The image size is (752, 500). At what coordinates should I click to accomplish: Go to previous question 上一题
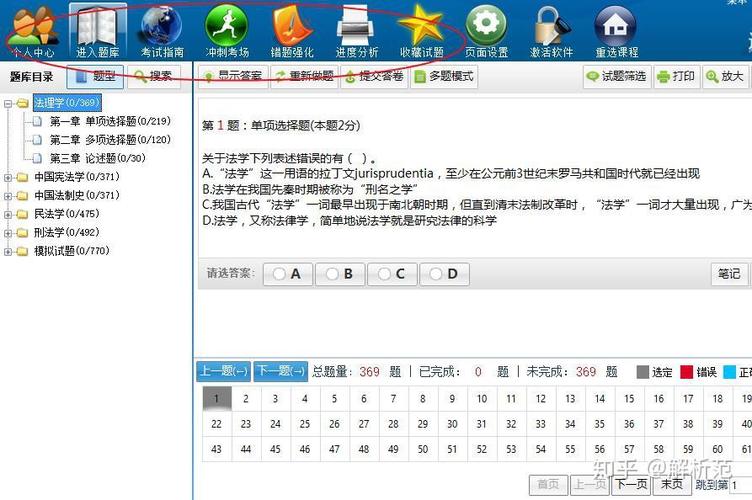(223, 372)
